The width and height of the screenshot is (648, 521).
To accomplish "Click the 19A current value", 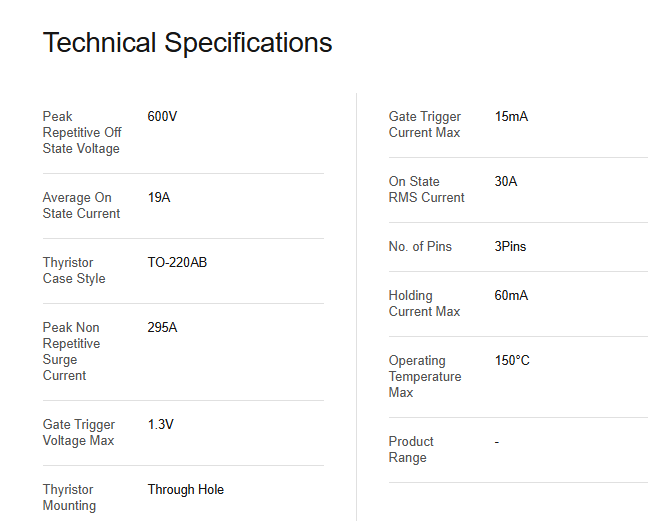I will pos(159,197).
